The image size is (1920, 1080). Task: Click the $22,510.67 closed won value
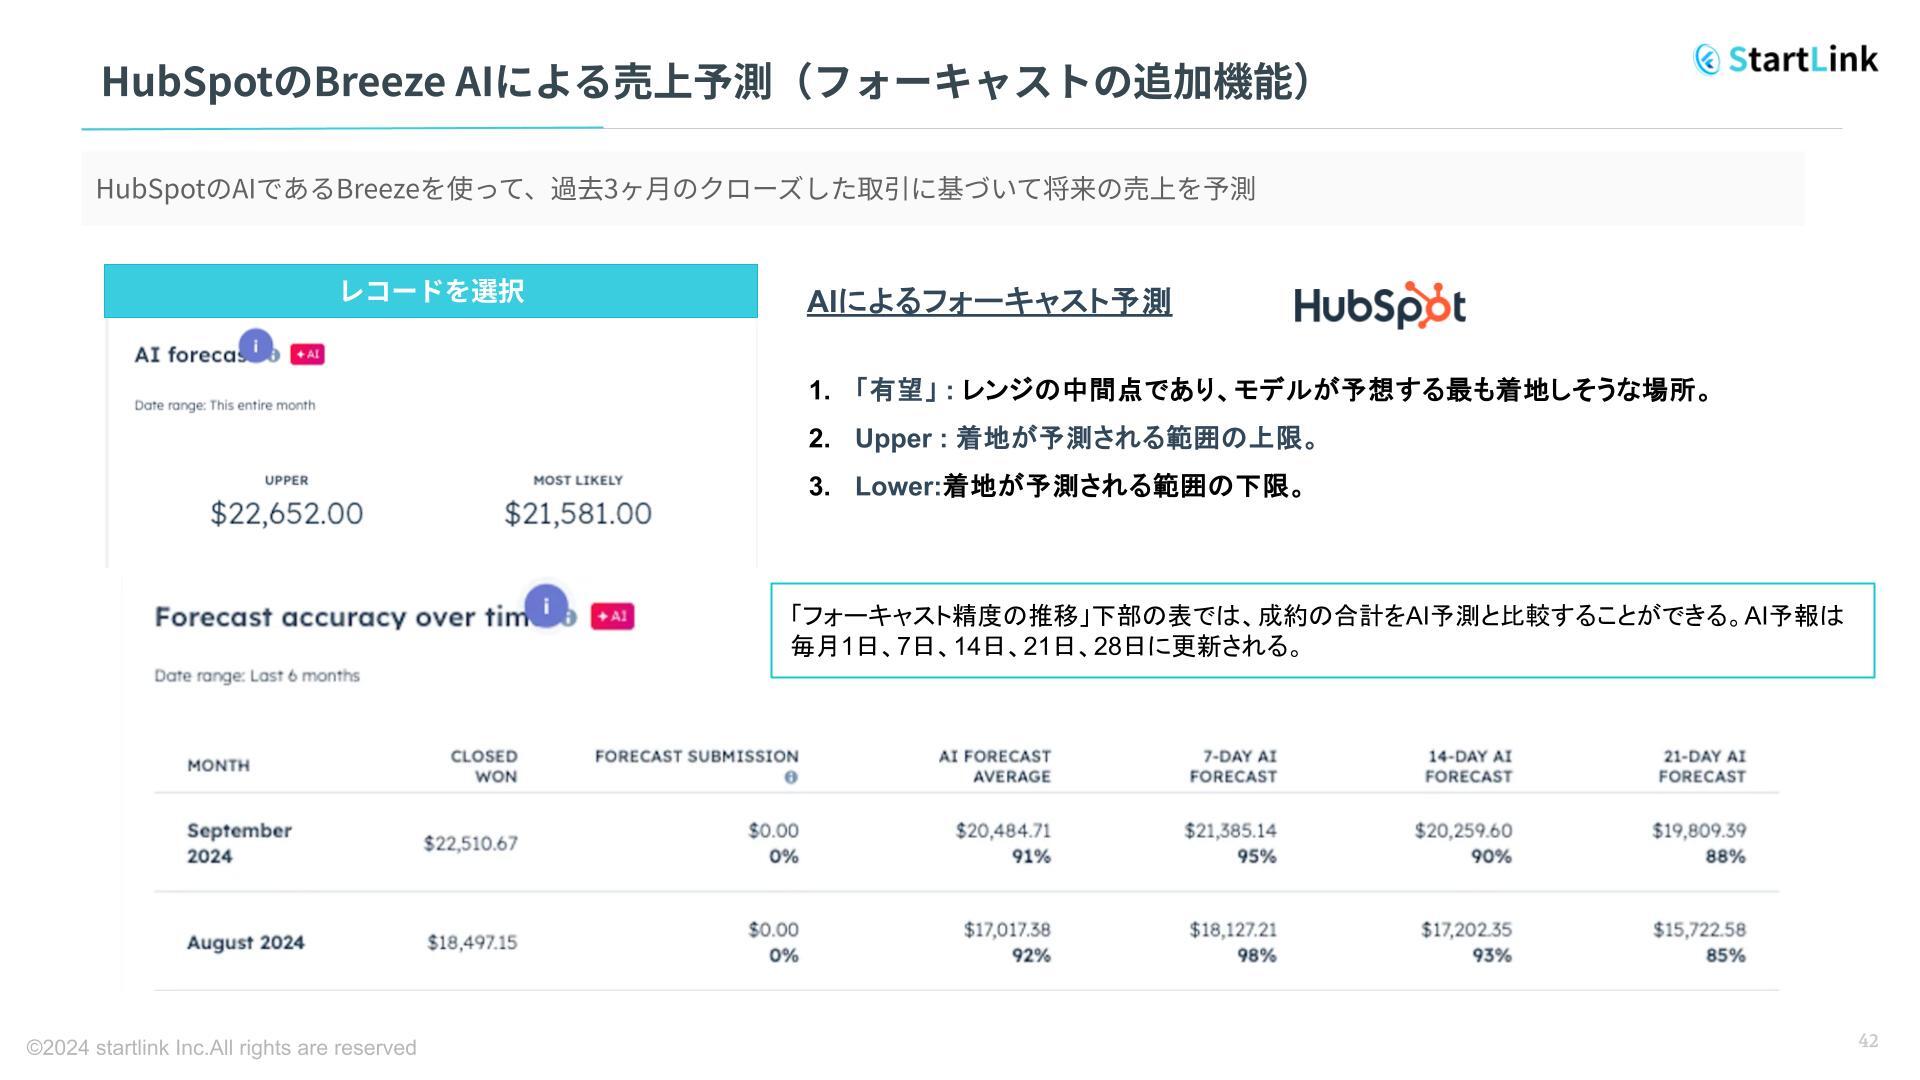click(x=470, y=843)
